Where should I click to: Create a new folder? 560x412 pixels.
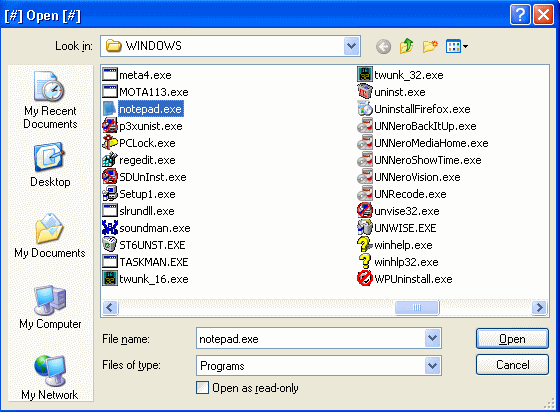coord(430,46)
